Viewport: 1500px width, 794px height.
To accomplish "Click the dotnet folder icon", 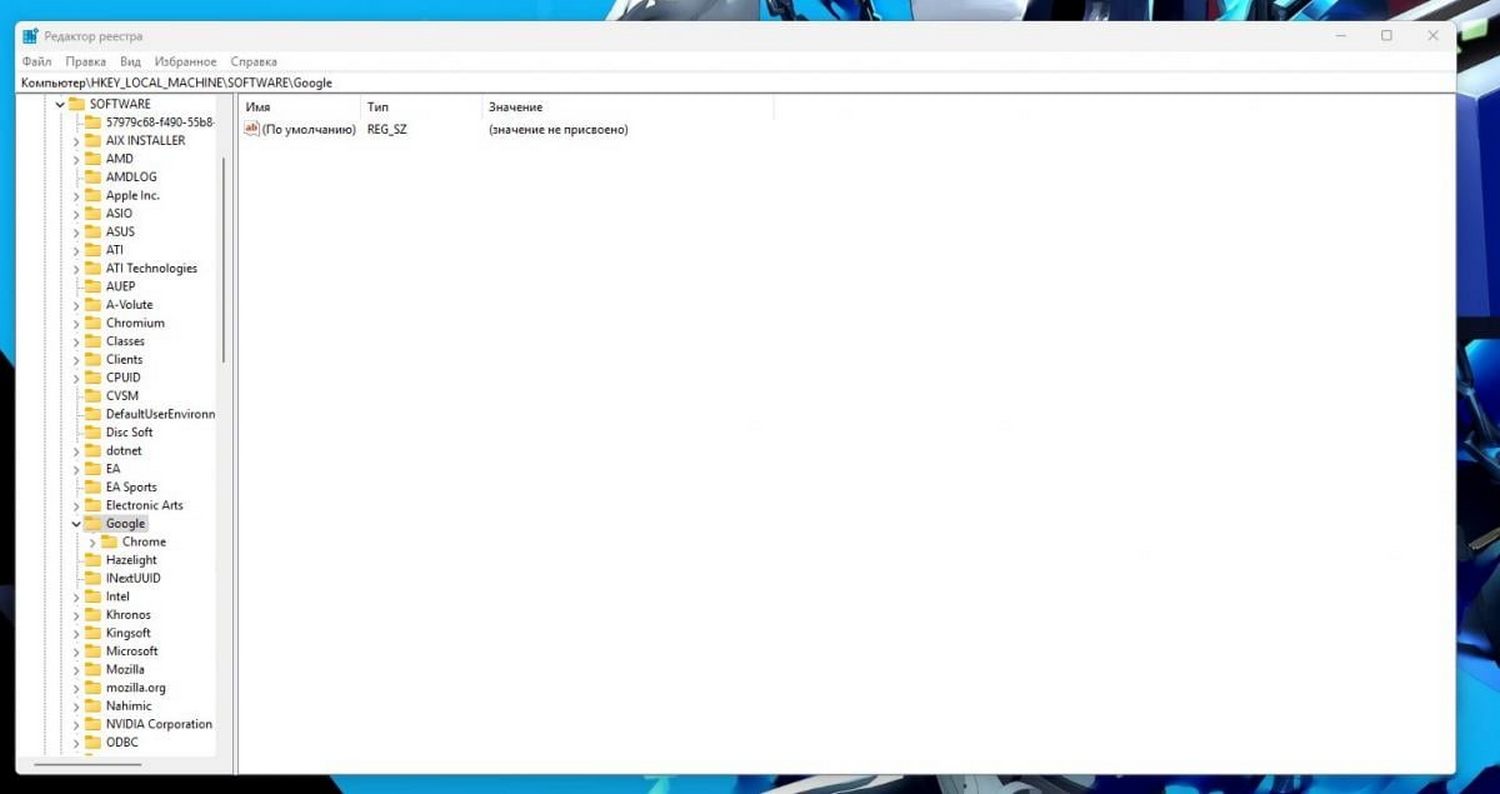I will [x=93, y=451].
